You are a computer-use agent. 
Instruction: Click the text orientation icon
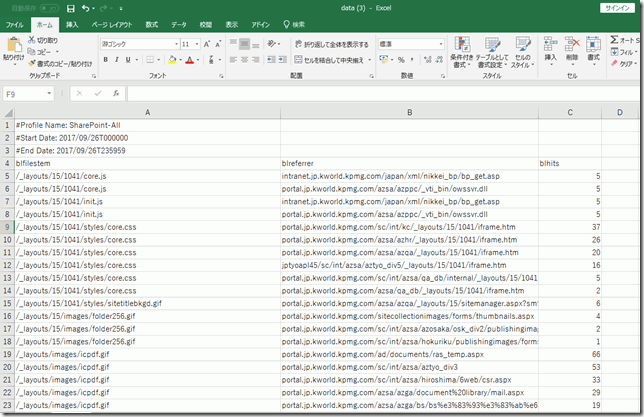pos(272,44)
